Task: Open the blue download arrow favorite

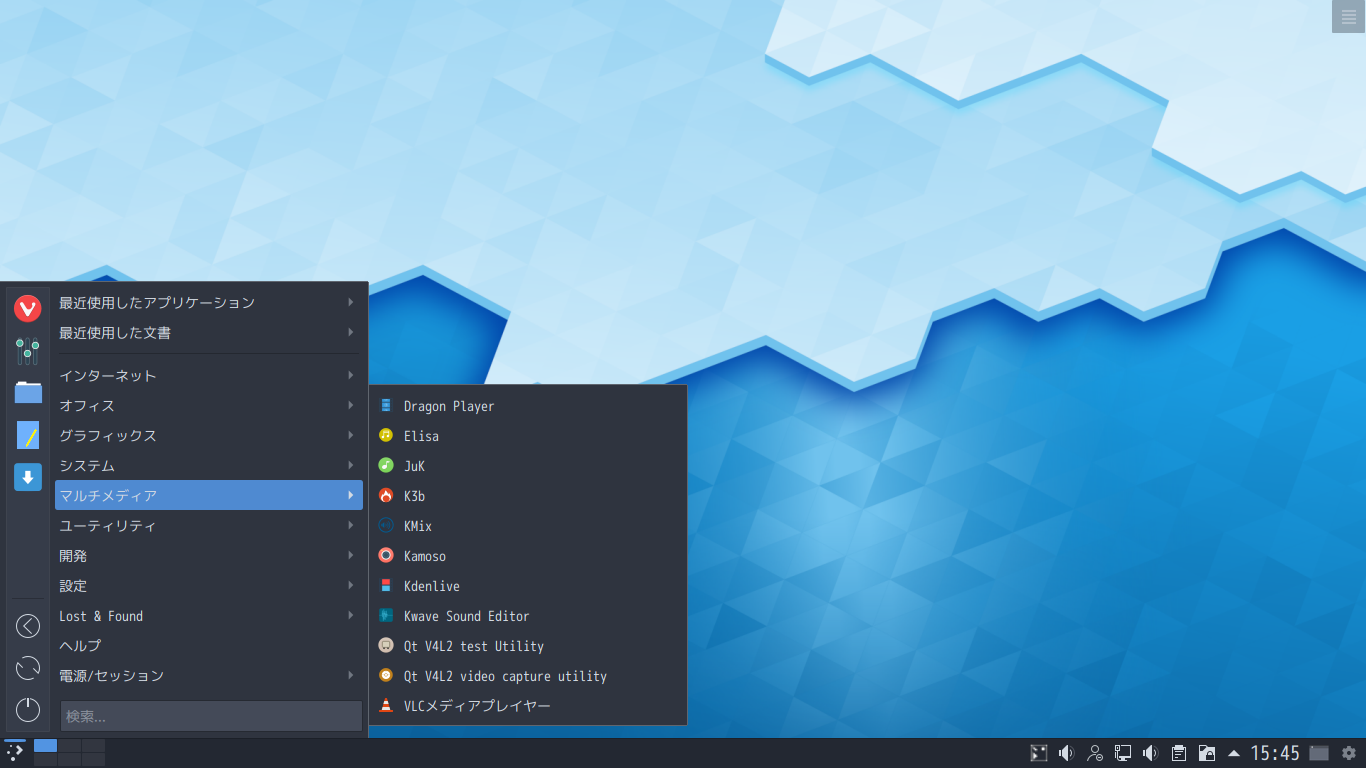Action: [x=28, y=477]
